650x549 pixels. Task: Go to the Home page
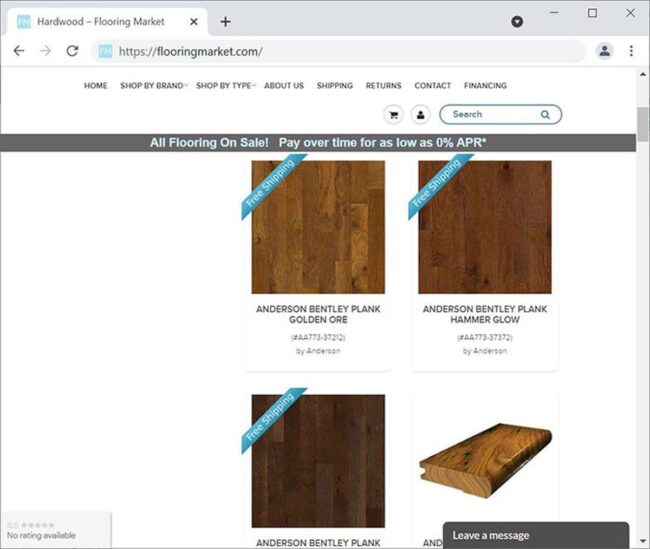click(x=96, y=85)
